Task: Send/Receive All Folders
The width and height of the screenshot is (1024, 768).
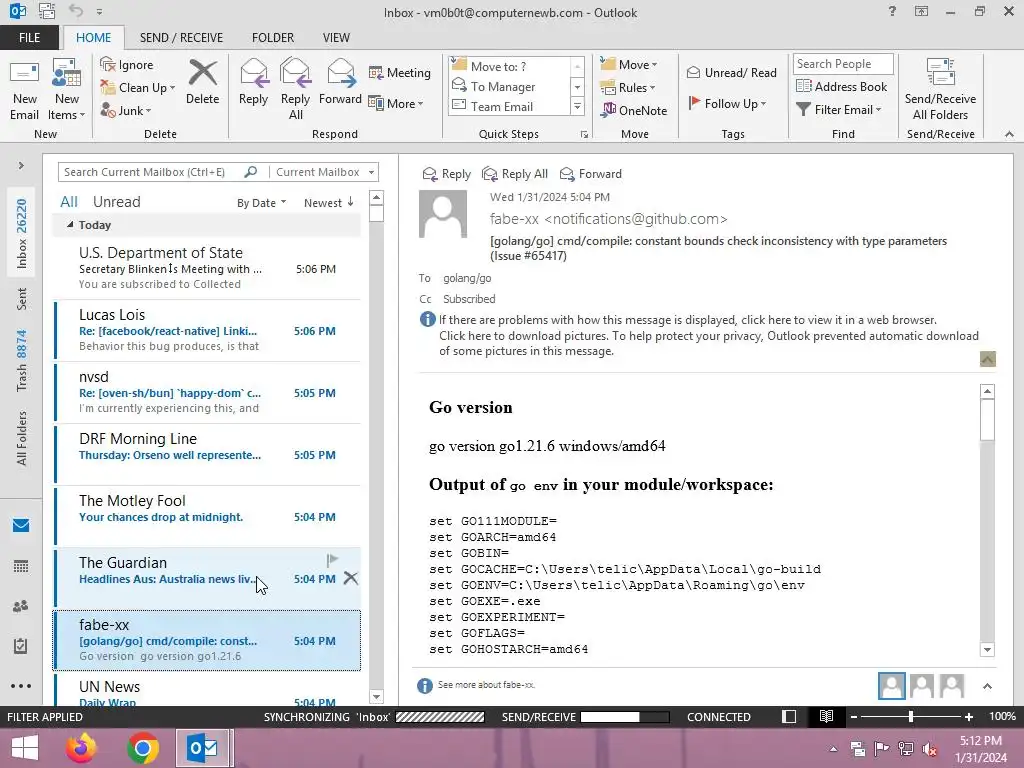Action: [940, 90]
